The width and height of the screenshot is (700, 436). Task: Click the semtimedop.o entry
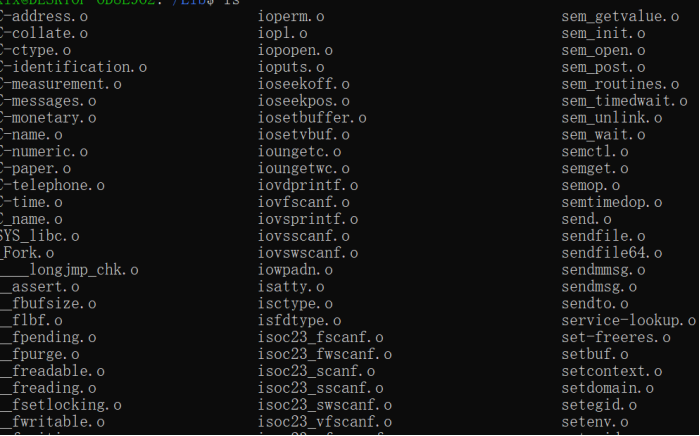(612, 203)
